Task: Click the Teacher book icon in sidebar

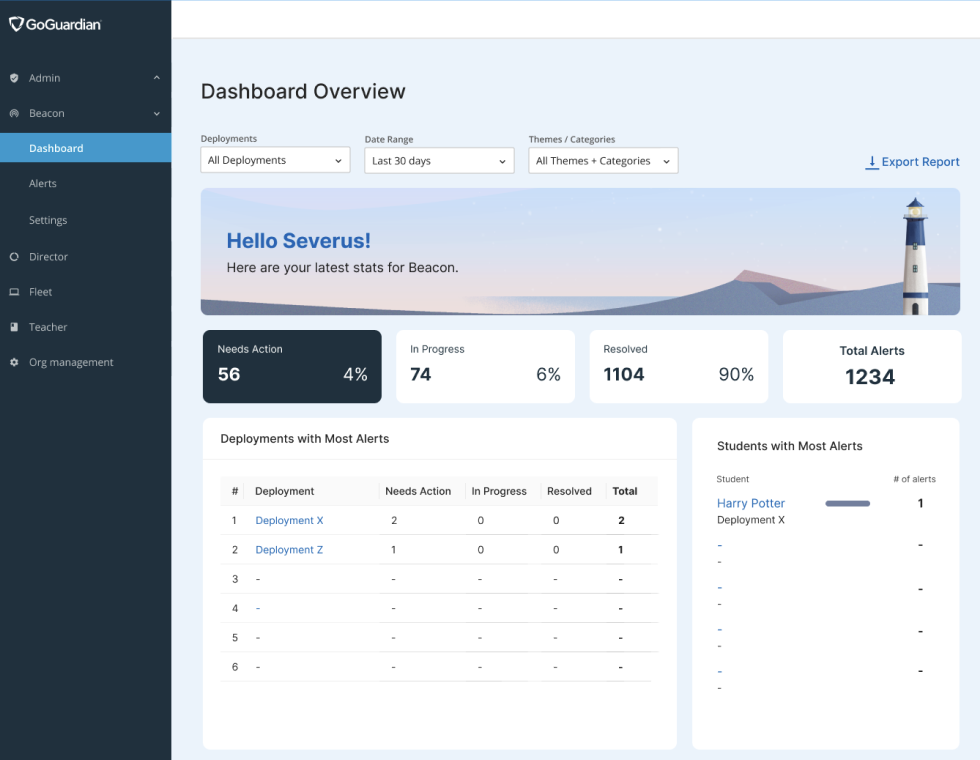Action: click(x=14, y=327)
